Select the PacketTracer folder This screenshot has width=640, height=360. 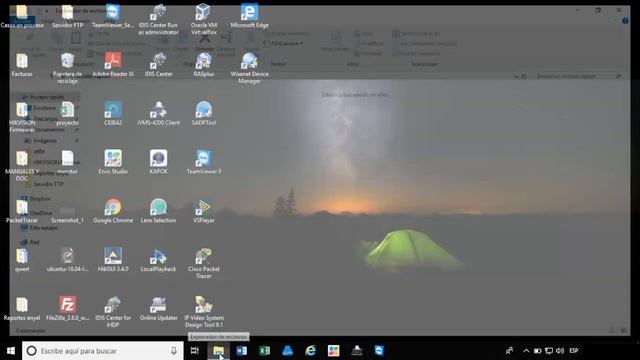(22, 211)
